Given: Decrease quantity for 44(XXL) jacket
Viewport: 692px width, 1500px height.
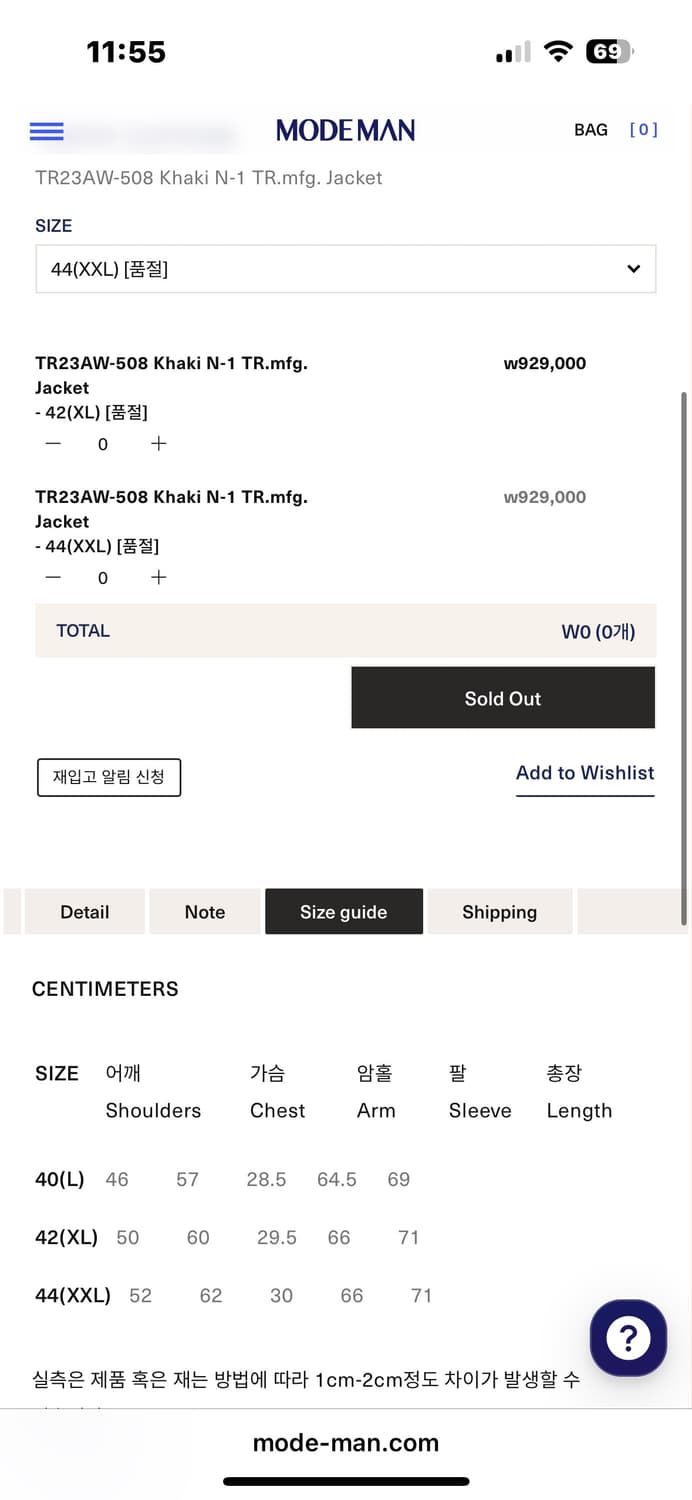Looking at the screenshot, I should click(53, 577).
